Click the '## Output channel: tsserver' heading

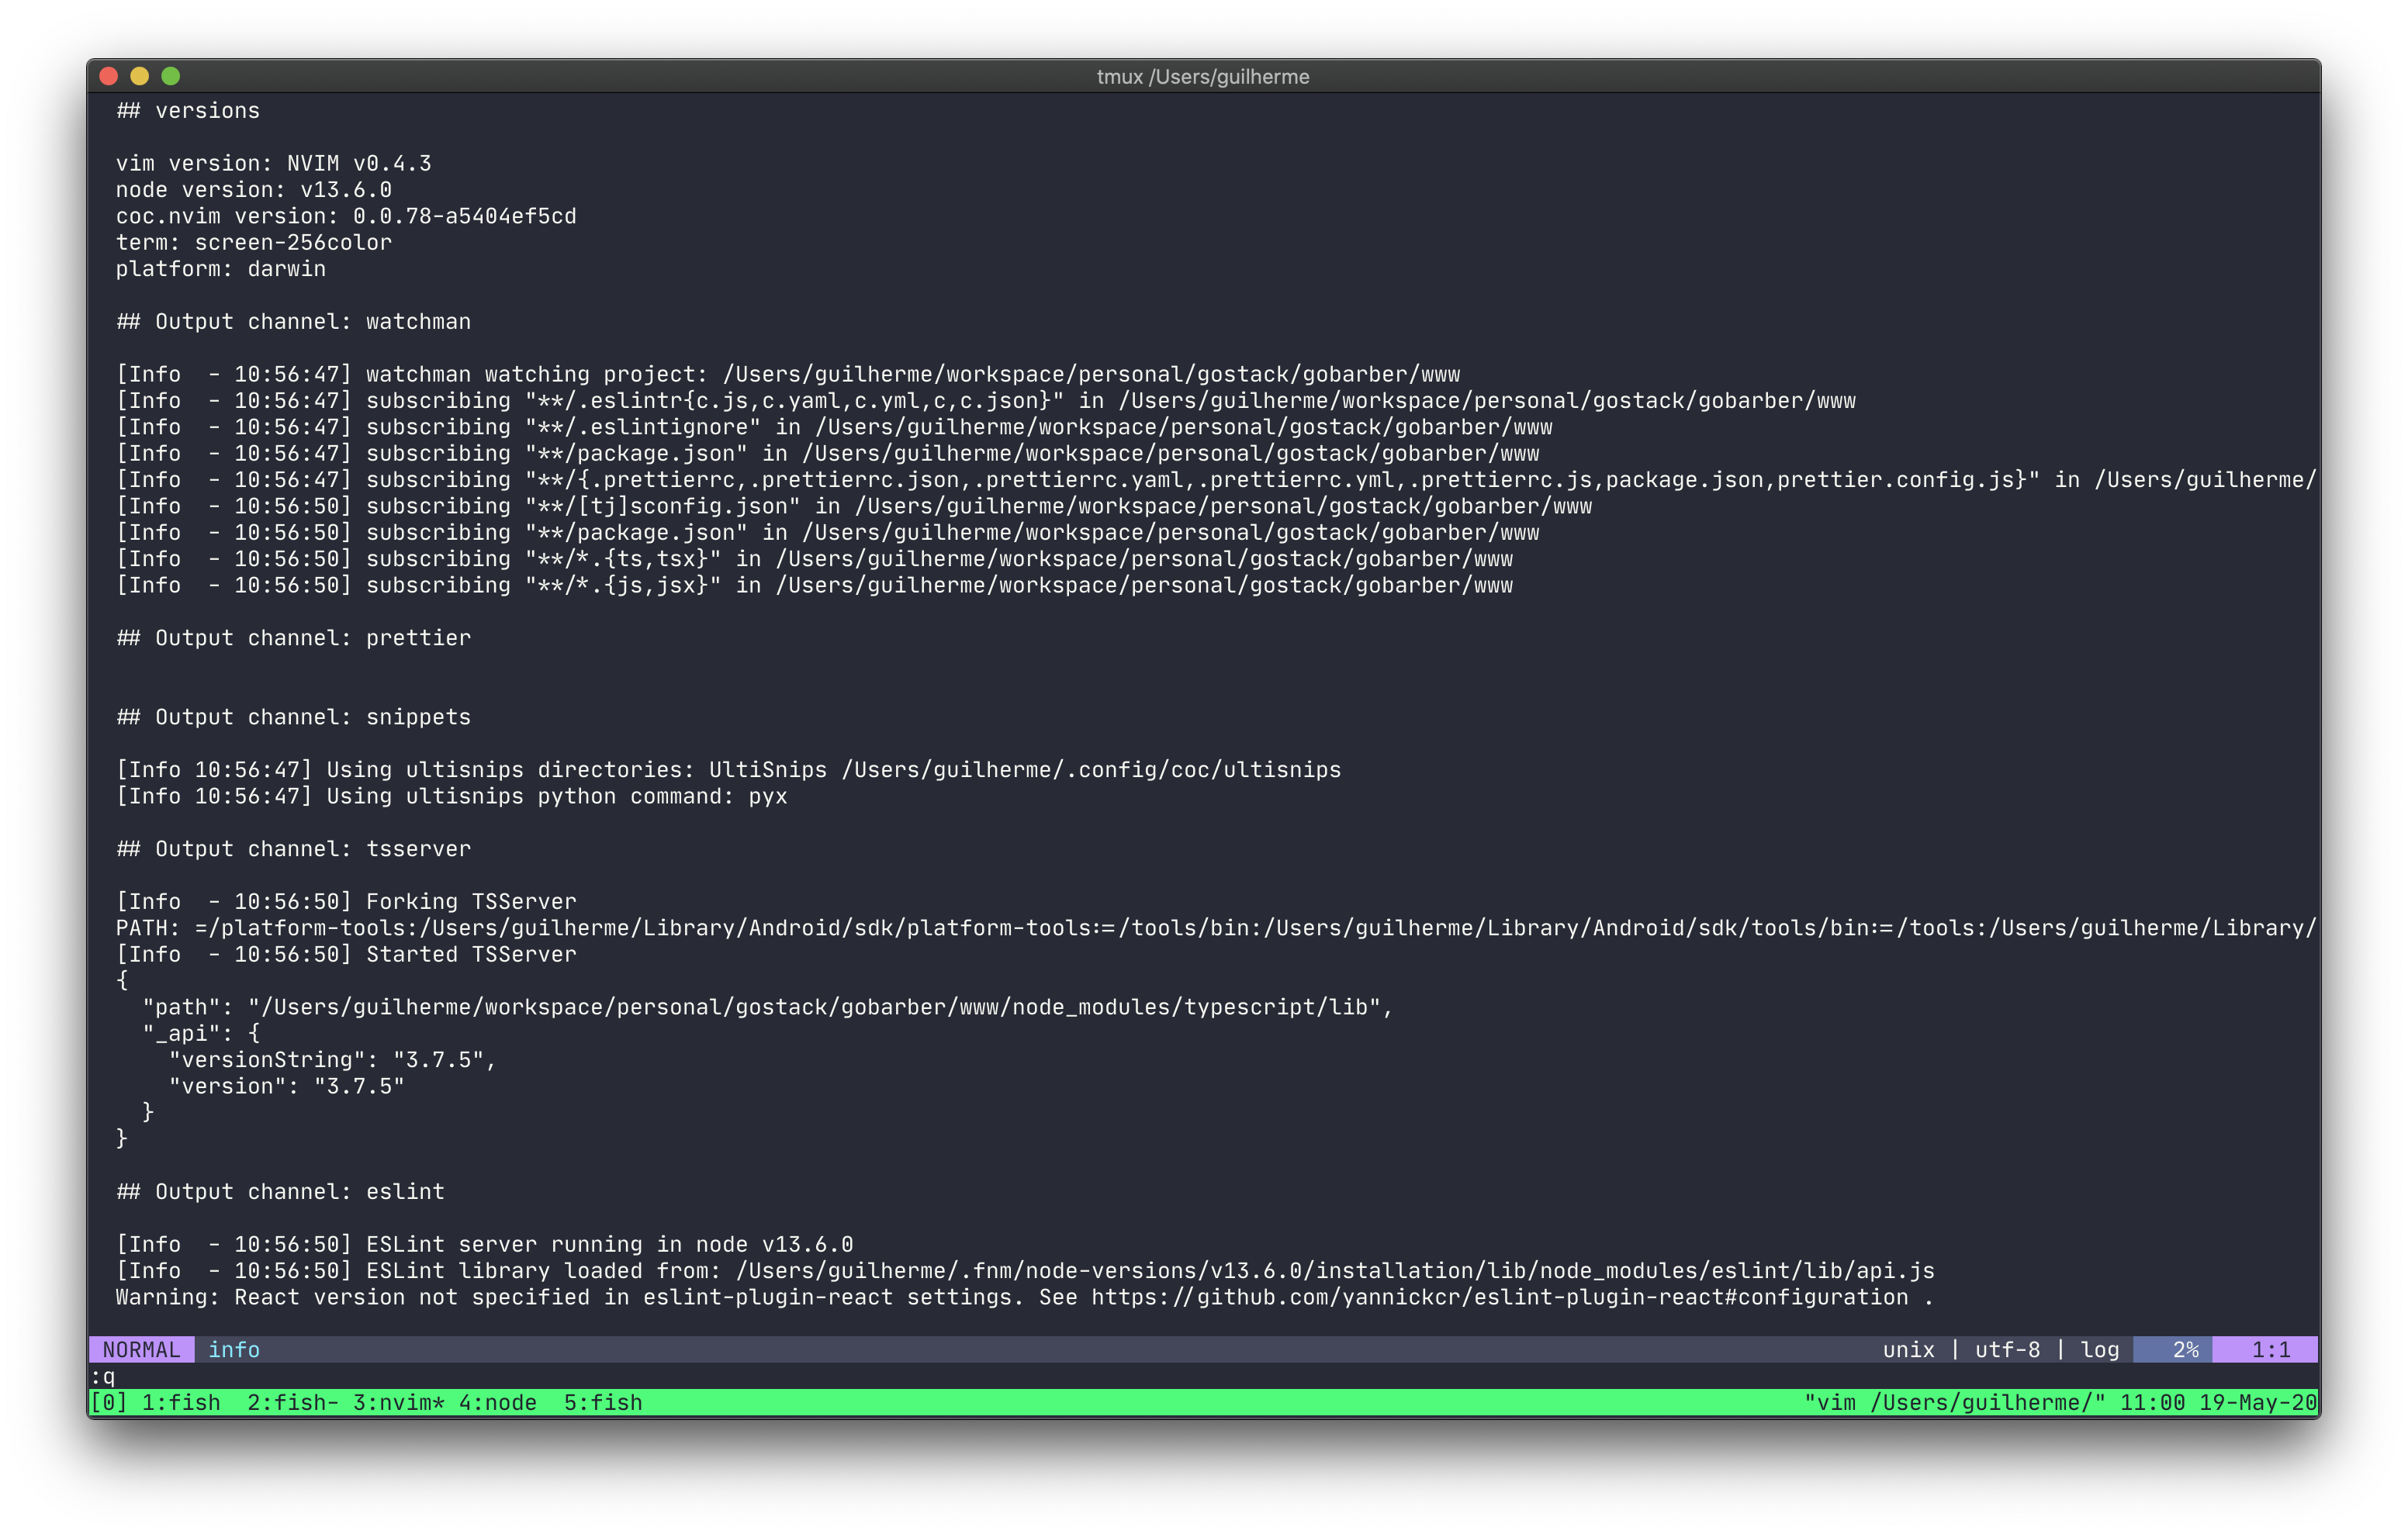(294, 848)
